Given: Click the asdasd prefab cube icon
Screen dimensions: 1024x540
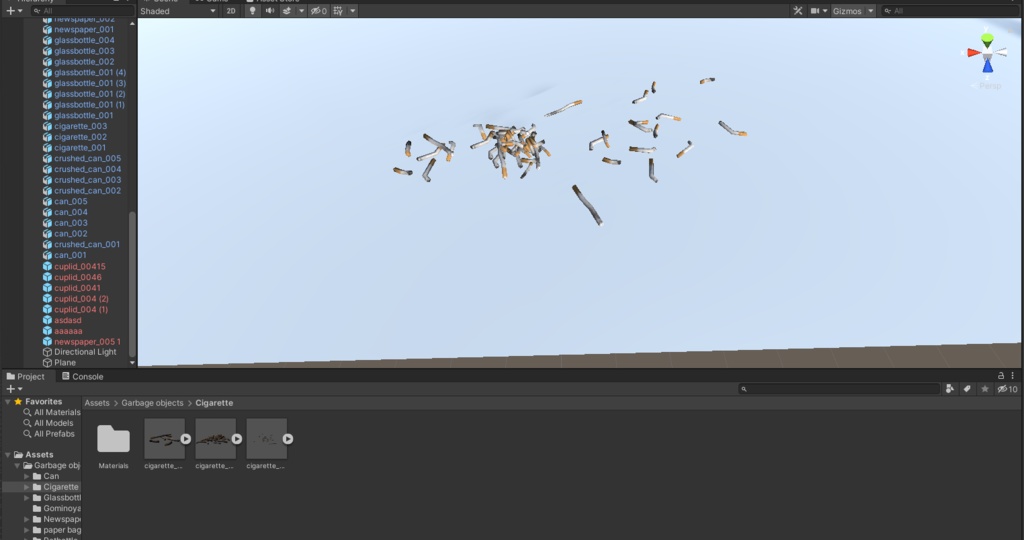Looking at the screenshot, I should pos(47,321).
